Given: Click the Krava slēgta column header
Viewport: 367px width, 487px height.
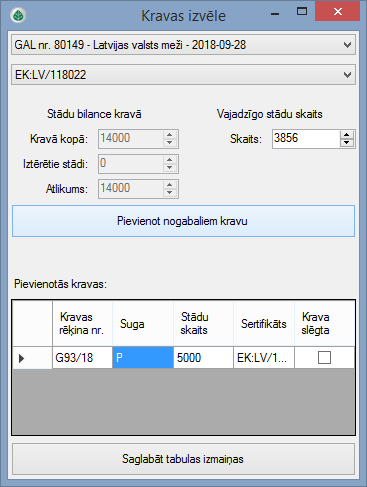Looking at the screenshot, I should coord(324,324).
